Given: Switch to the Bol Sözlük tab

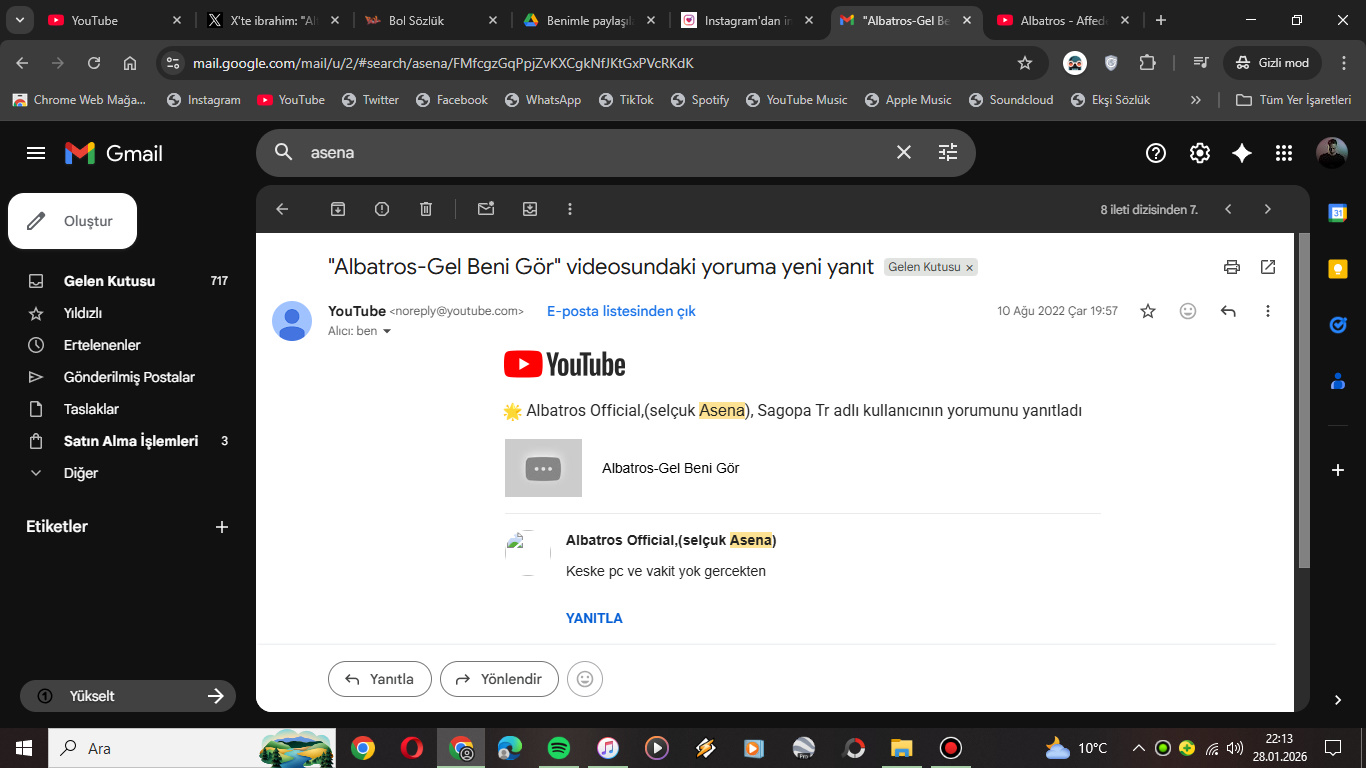Looking at the screenshot, I should pyautogui.click(x=430, y=20).
